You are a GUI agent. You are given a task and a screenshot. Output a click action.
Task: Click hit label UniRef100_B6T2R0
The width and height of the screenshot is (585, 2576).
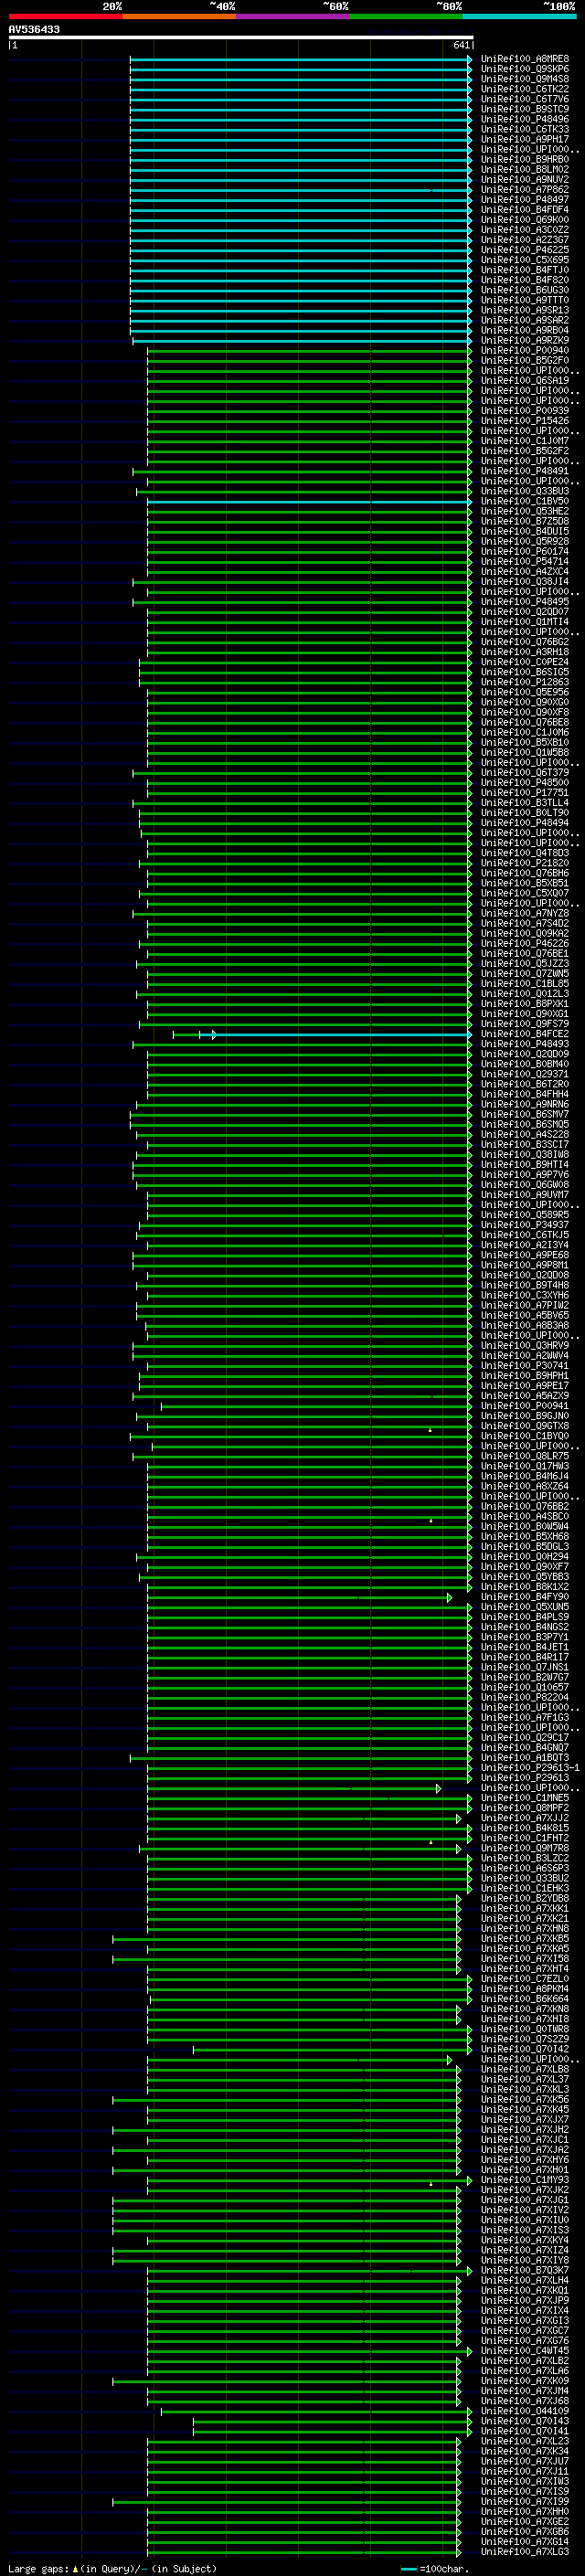click(x=525, y=1084)
